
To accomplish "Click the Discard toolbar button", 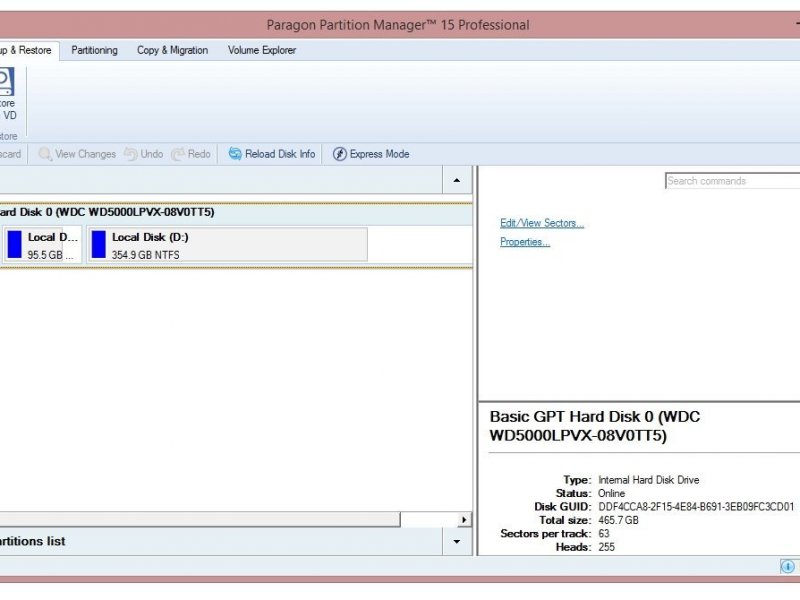I will (x=11, y=154).
